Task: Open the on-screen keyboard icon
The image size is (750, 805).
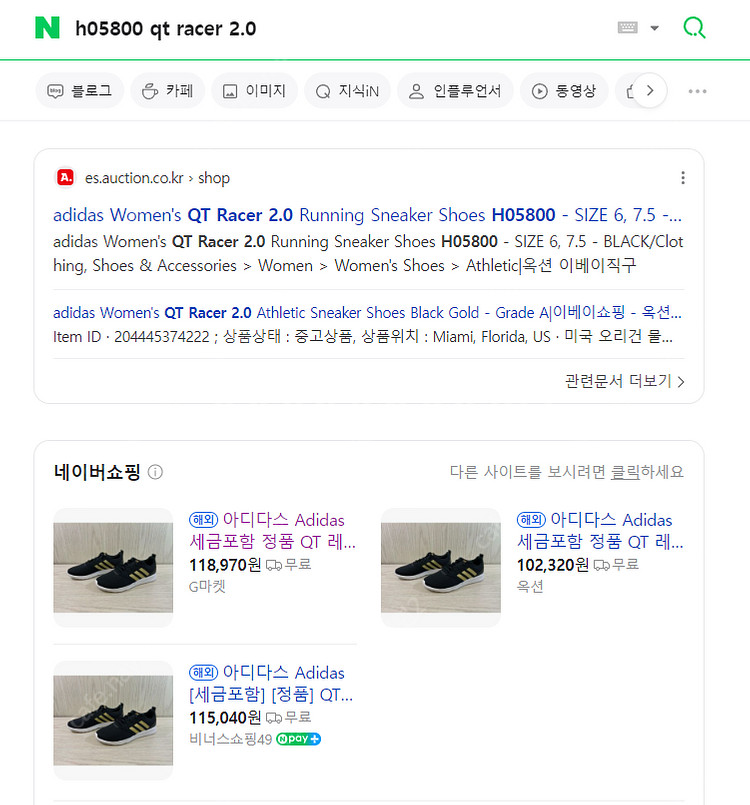Action: [x=627, y=28]
